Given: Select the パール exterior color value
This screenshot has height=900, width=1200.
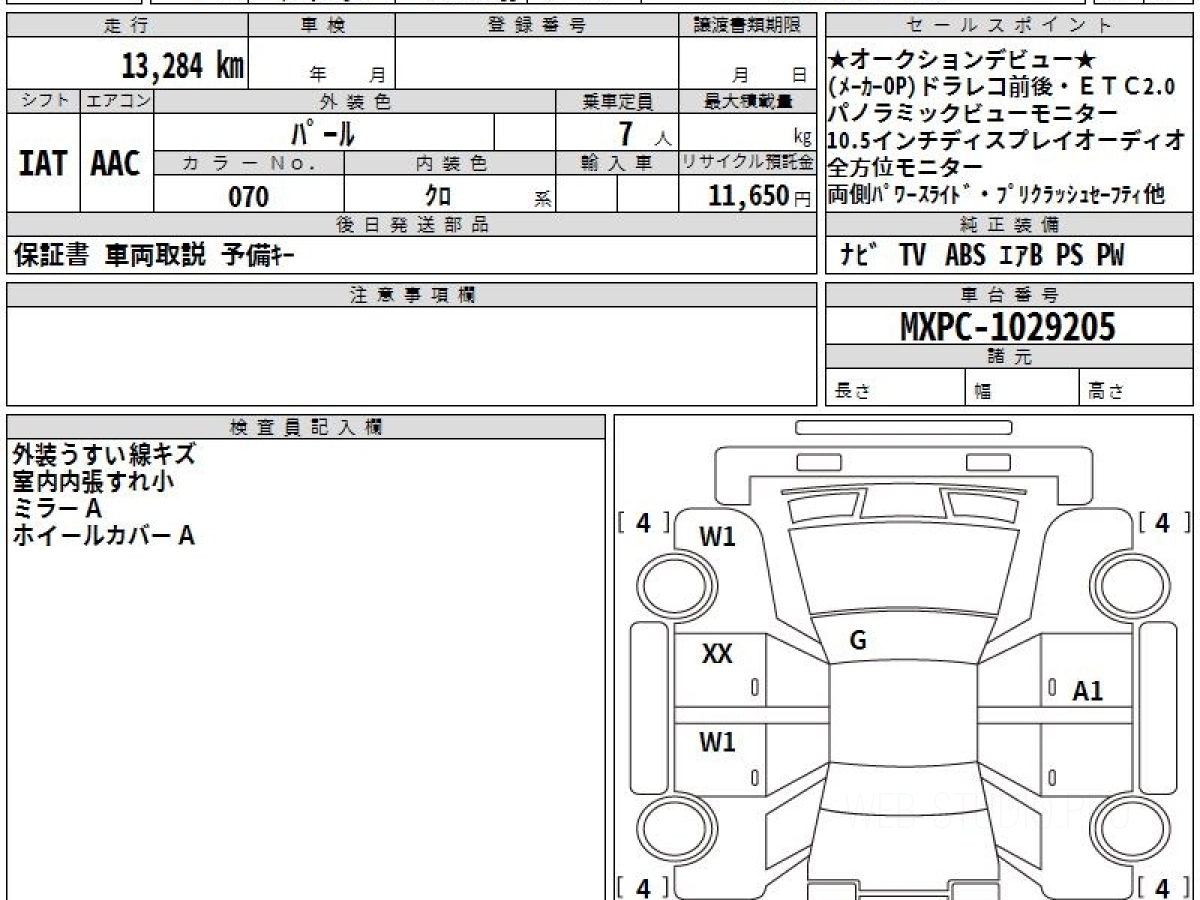Looking at the screenshot, I should [x=322, y=131].
